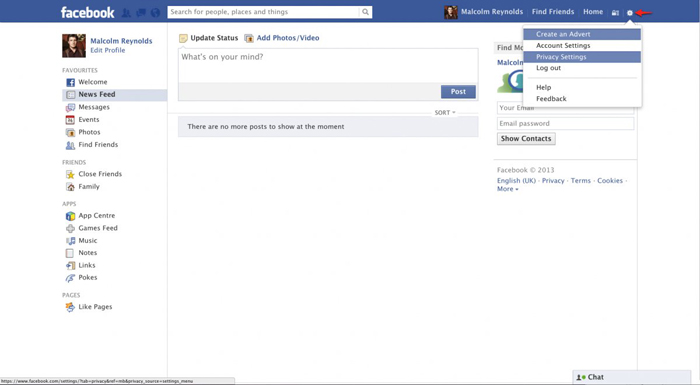The width and height of the screenshot is (700, 385).
Task: Click the Update Status icon
Action: [x=183, y=38]
